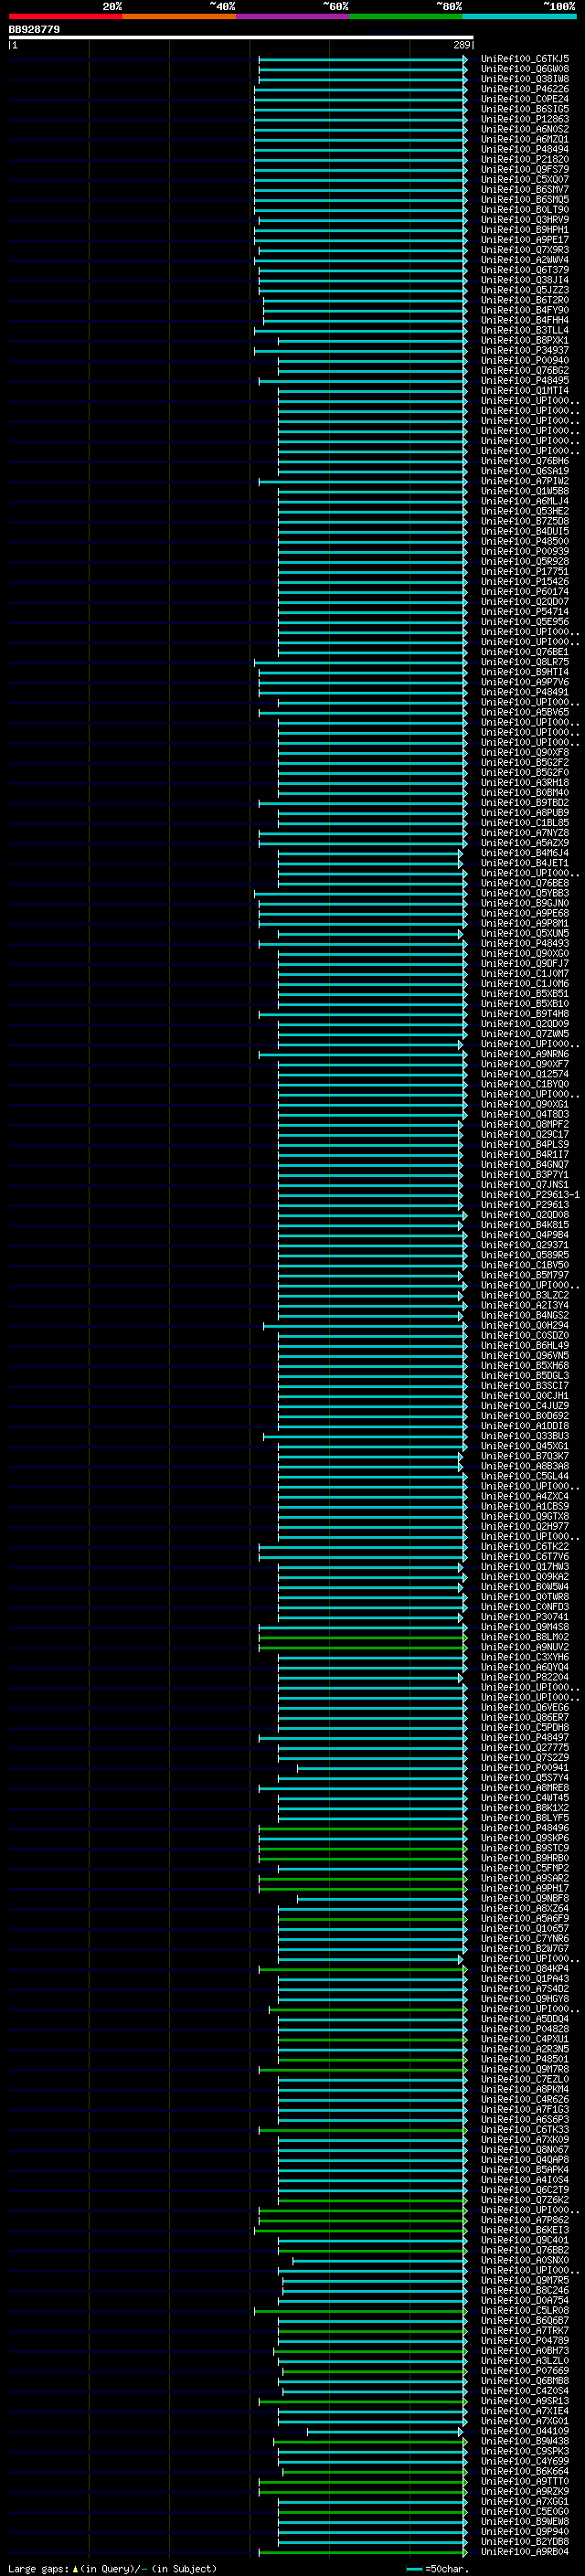Click the label UniRef100_A1DDI8
This screenshot has width=585, height=2576.
[525, 1426]
